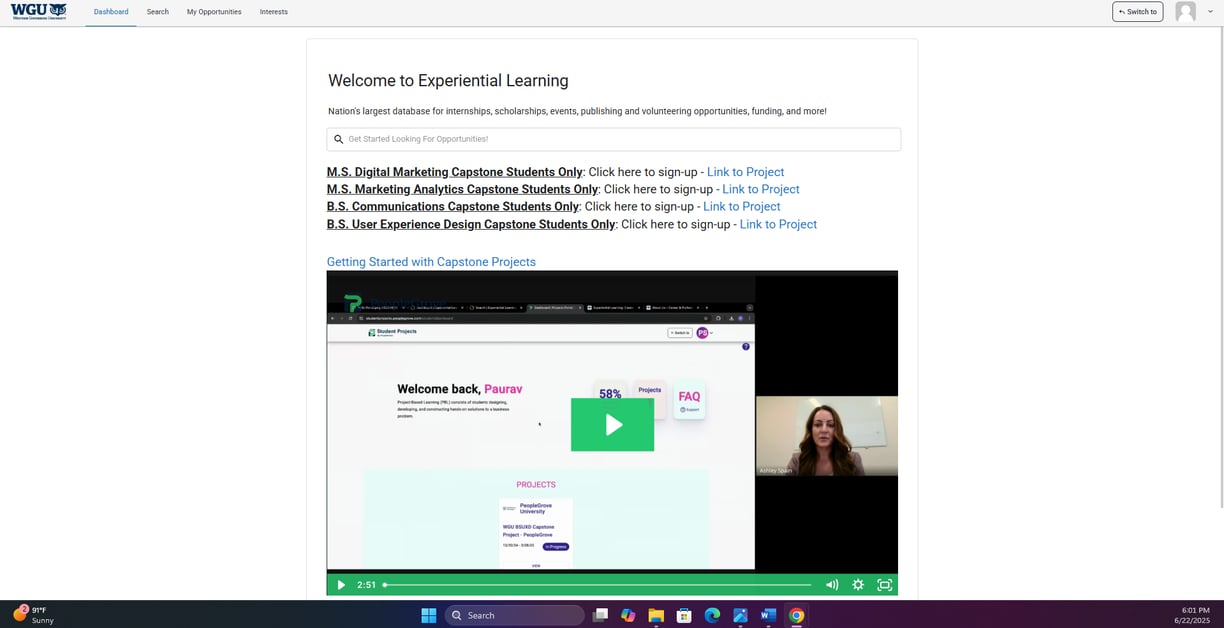Viewport: 1224px width, 628px height.
Task: Click the Switch to button
Action: [x=1137, y=12]
